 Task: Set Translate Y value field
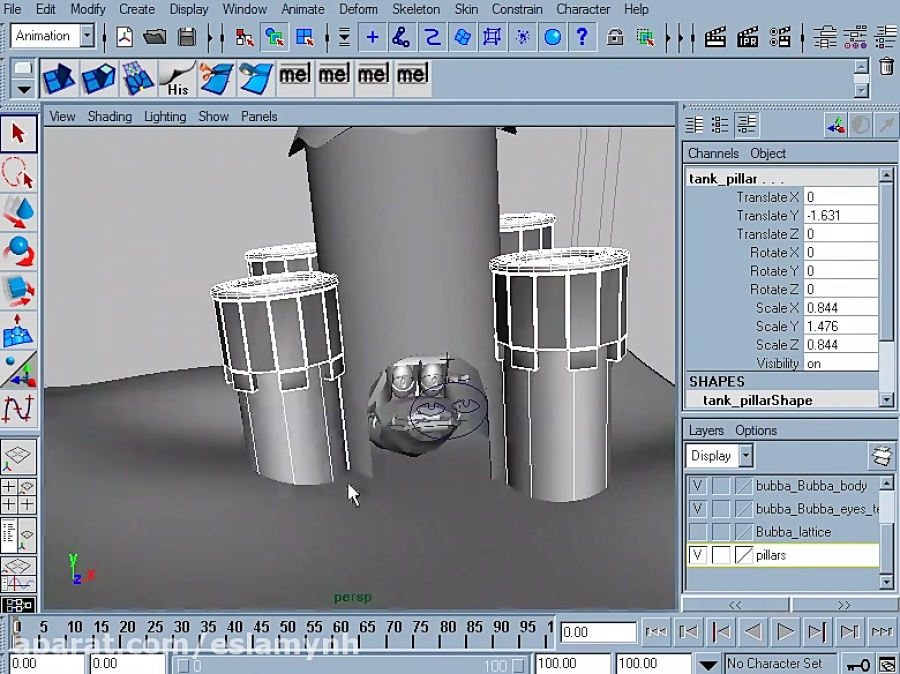point(840,215)
